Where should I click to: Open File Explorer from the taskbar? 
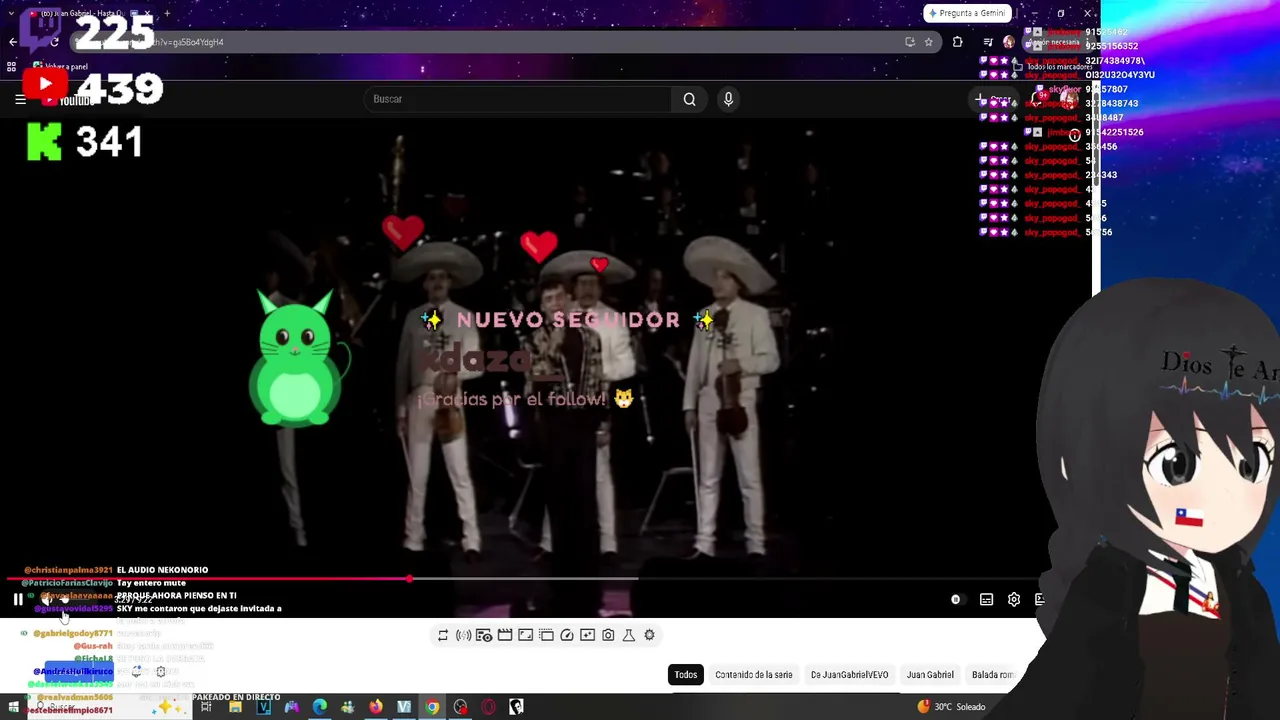[235, 707]
